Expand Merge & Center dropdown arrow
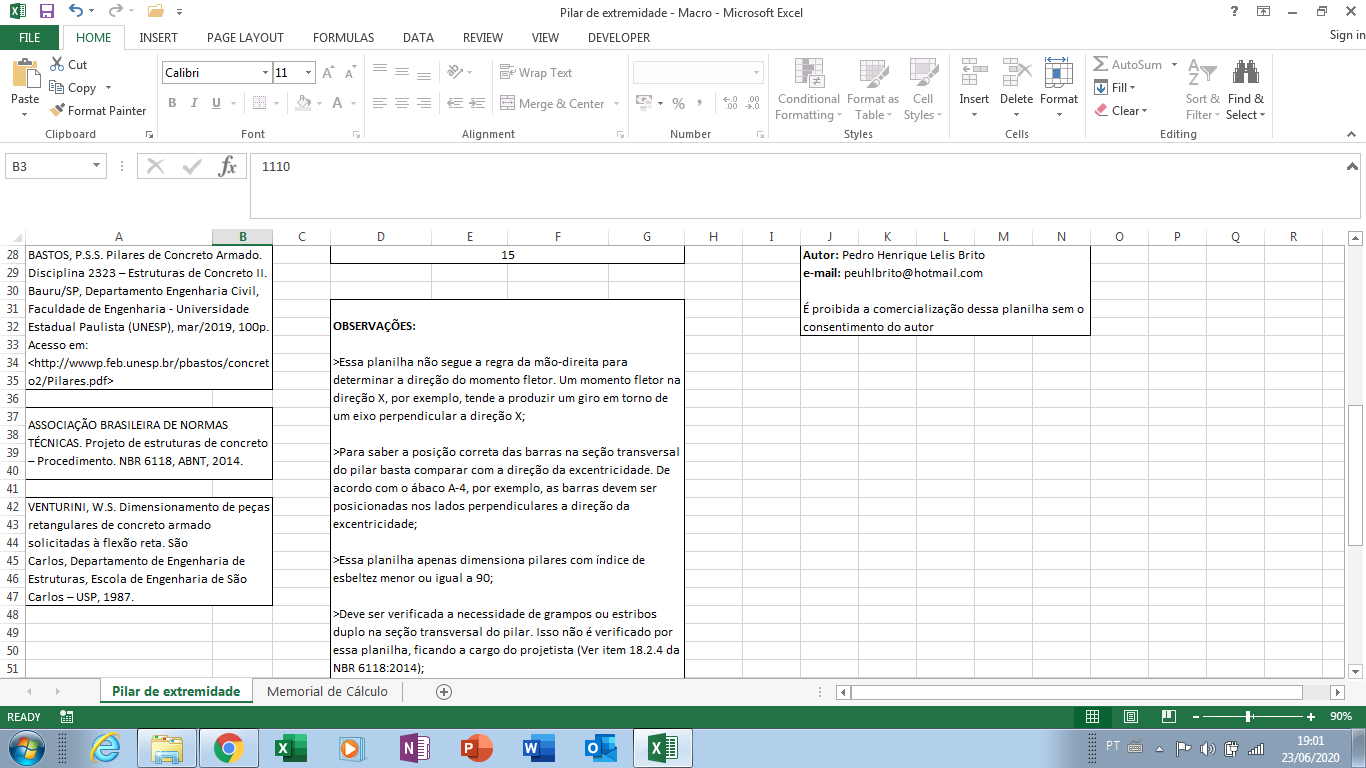 point(616,104)
